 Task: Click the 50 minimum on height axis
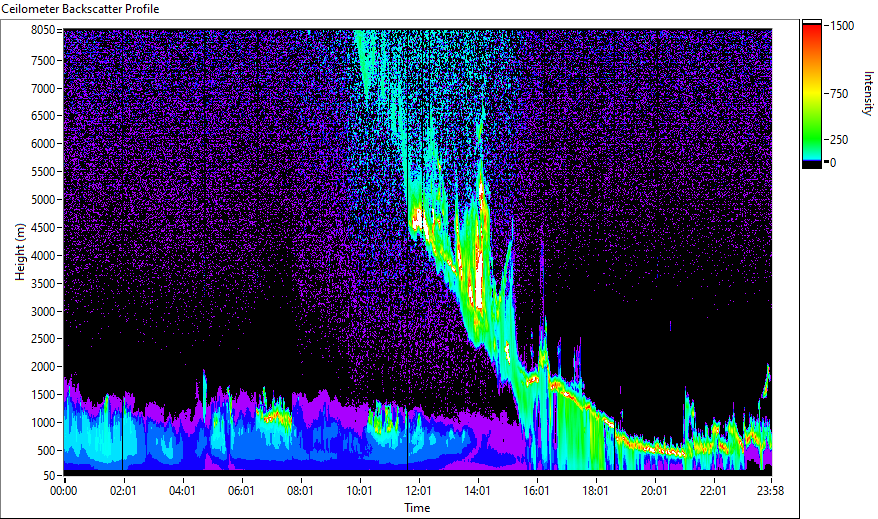[49, 476]
